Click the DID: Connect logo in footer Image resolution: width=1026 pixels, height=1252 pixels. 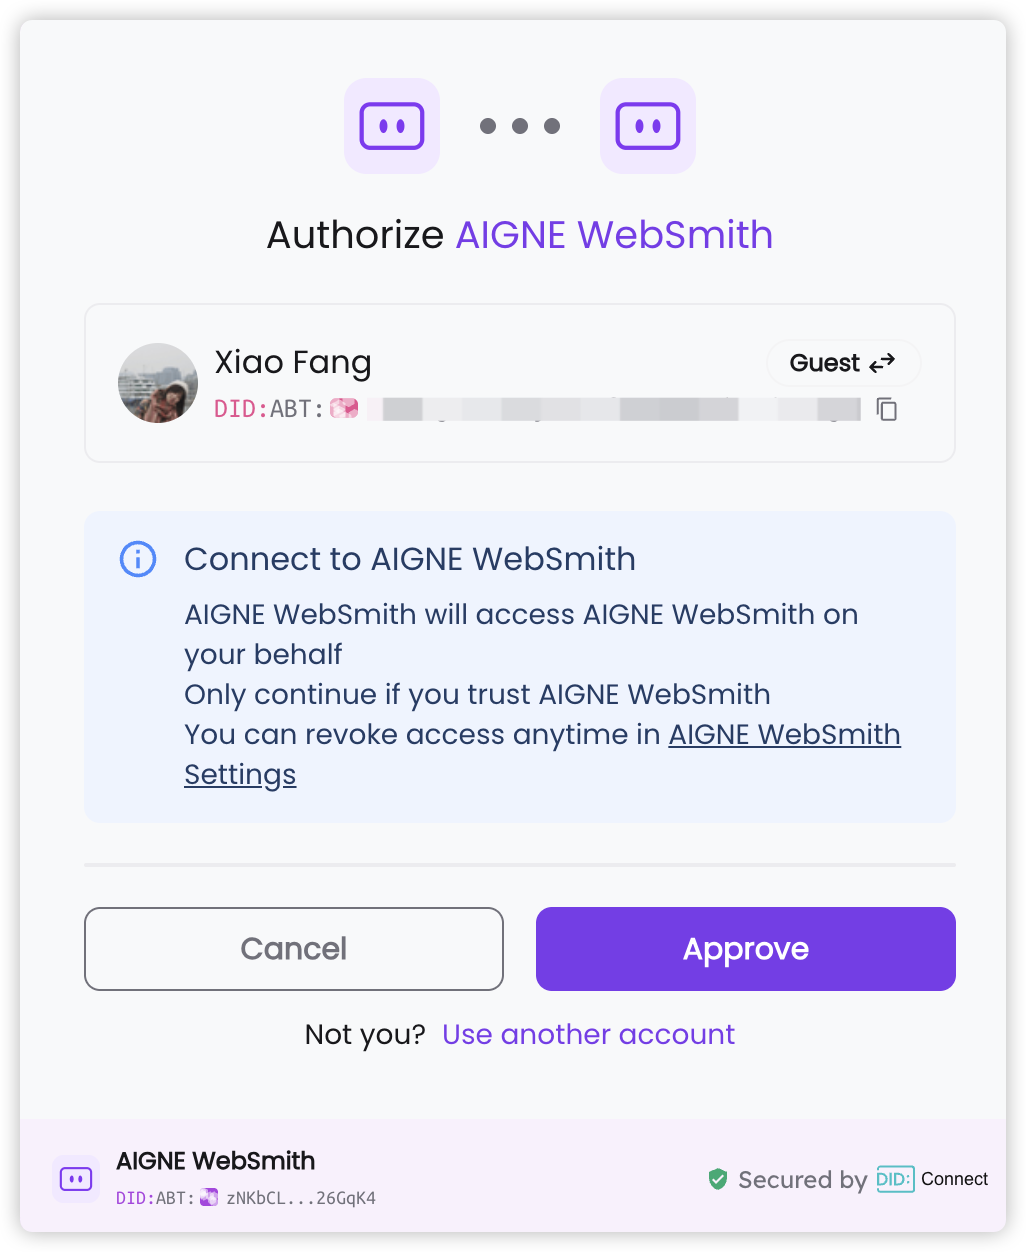coord(932,1179)
